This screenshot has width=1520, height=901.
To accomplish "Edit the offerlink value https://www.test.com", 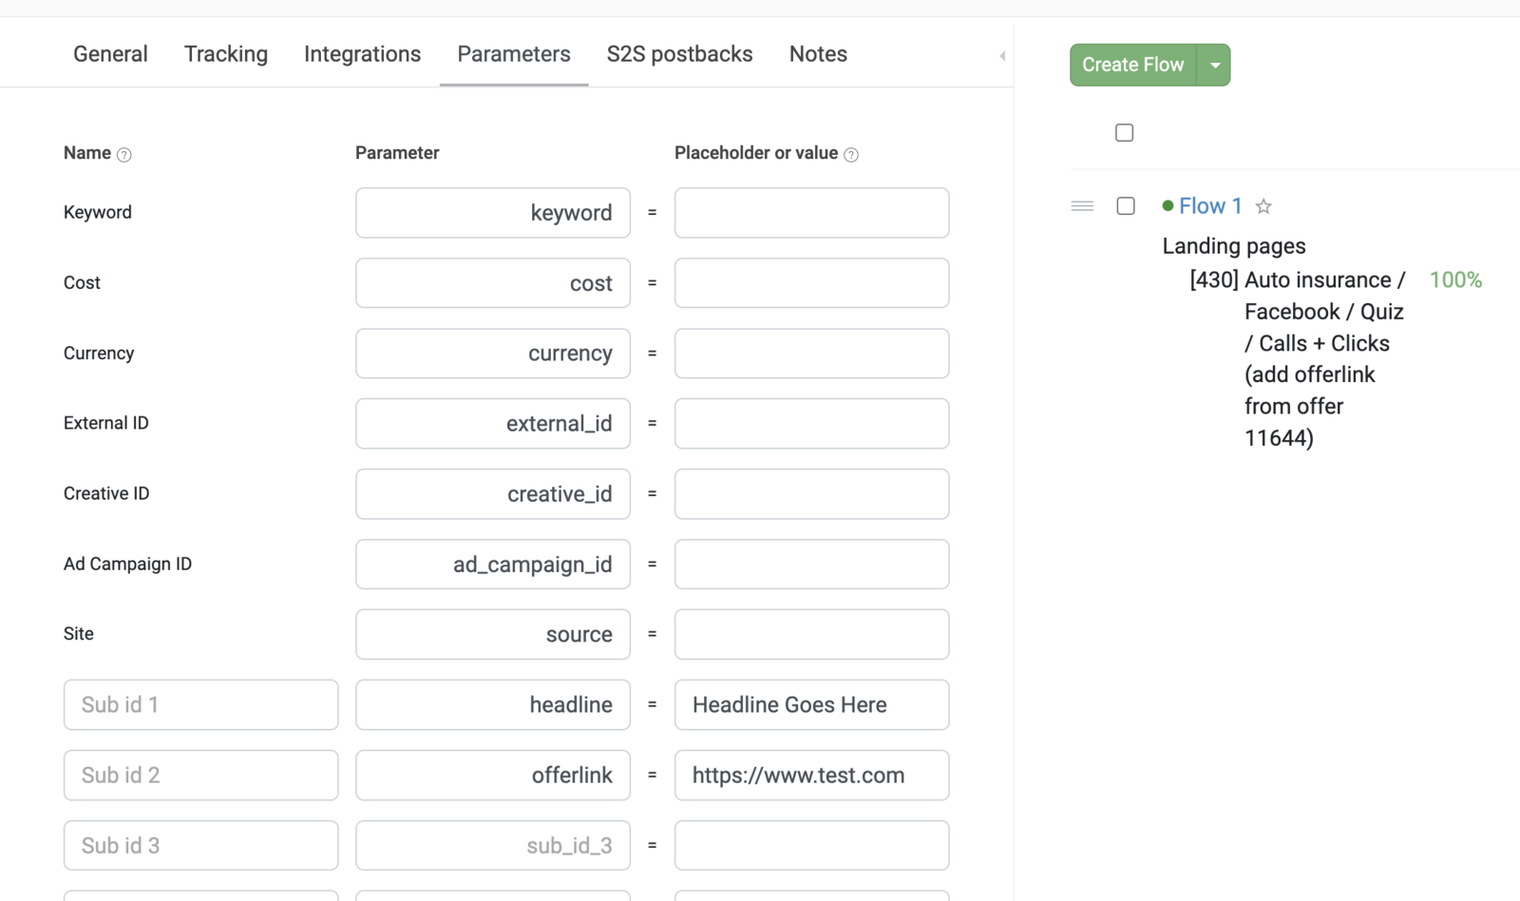I will 812,775.
